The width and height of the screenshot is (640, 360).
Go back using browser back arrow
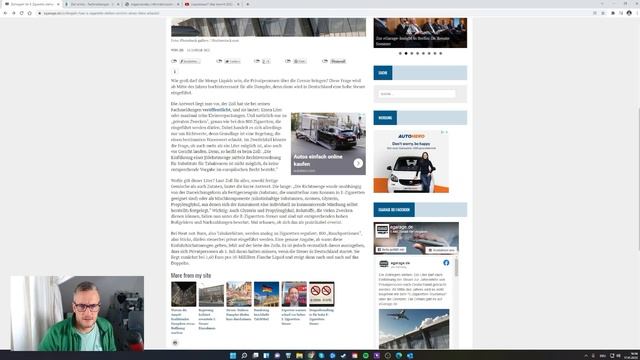point(5,13)
